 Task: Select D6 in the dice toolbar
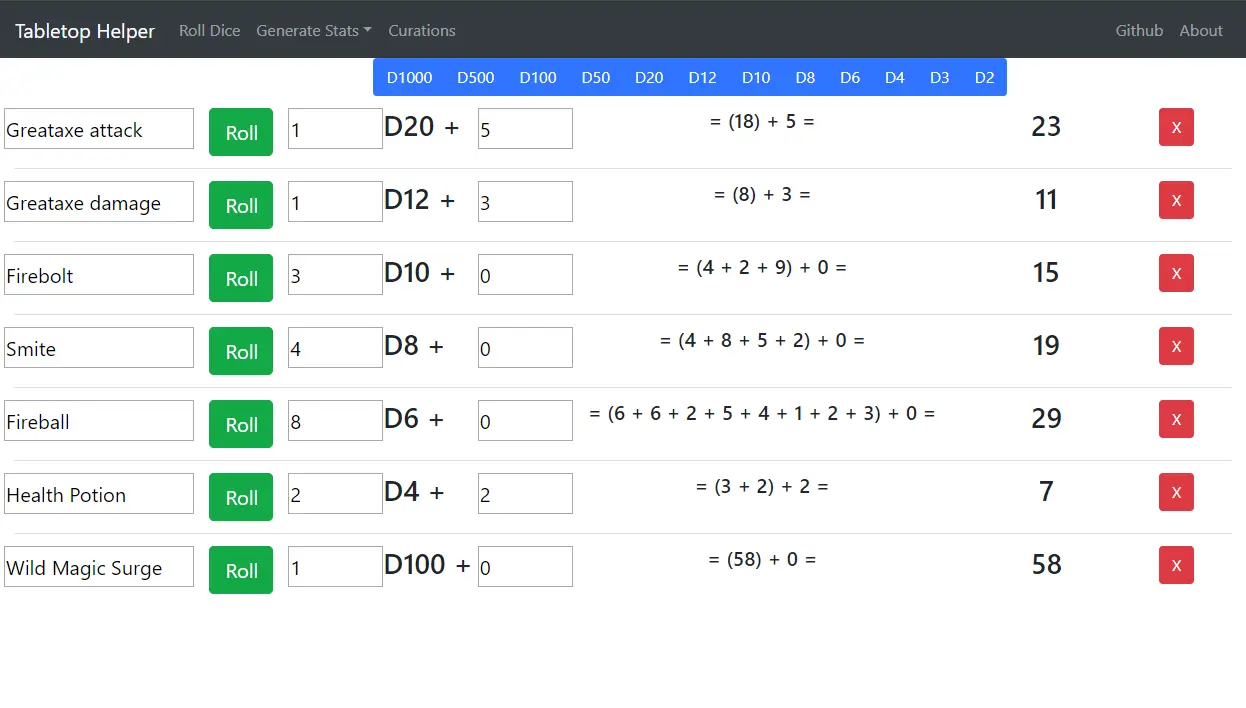tap(850, 78)
